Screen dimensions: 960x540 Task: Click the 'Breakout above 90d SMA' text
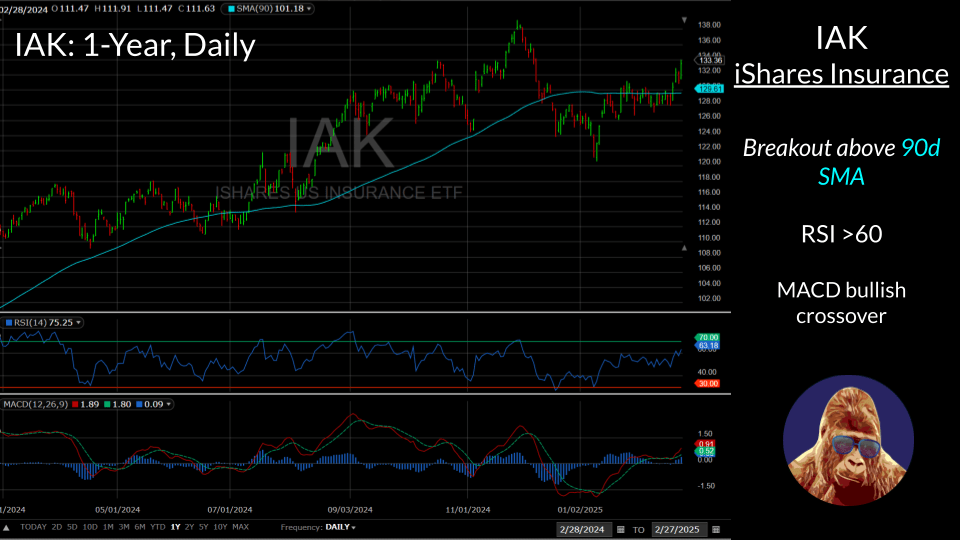click(x=841, y=162)
